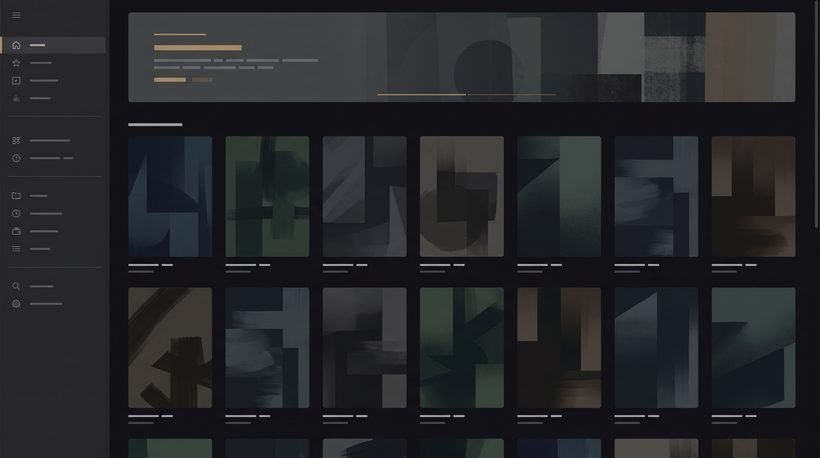Select the four-squares grid icon in sidebar
The width and height of the screenshot is (820, 458).
pyautogui.click(x=16, y=140)
